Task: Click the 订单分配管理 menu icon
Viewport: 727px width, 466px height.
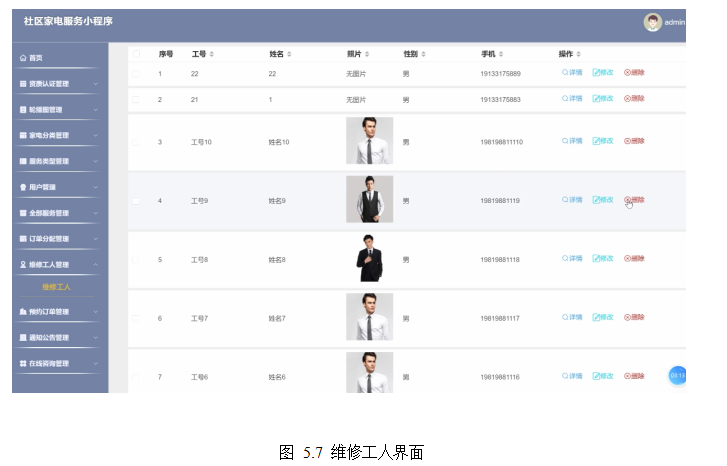Action: (23, 239)
